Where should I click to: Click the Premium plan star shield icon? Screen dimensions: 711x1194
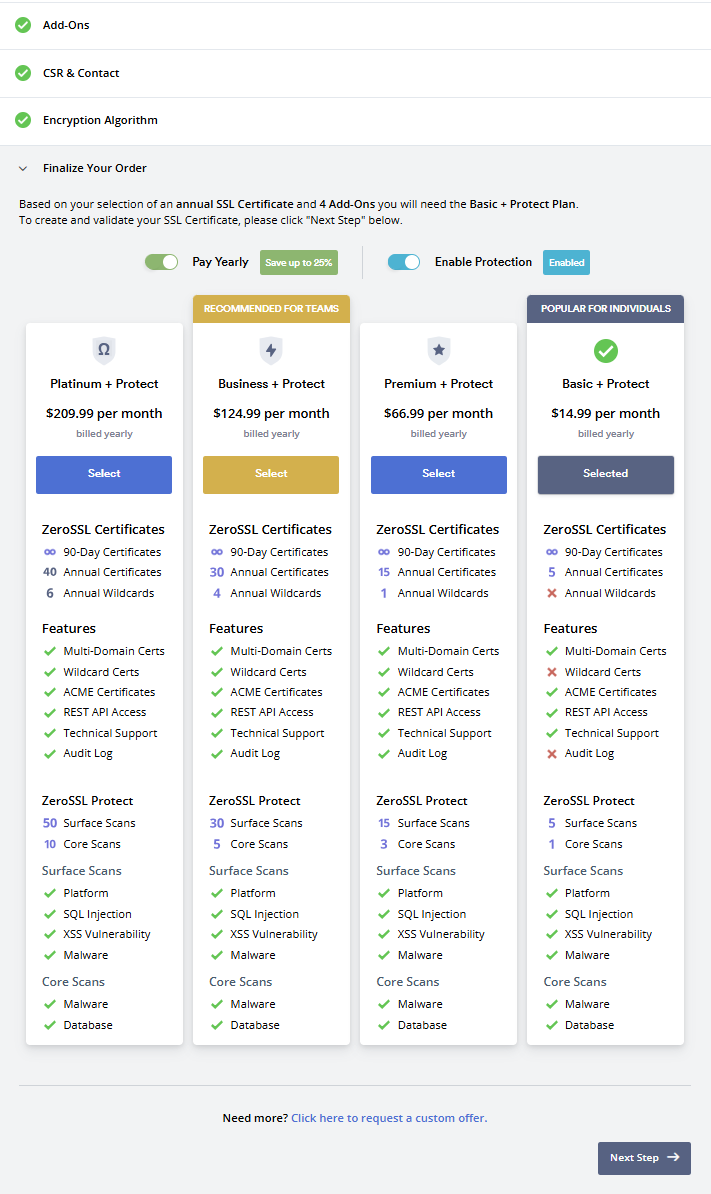click(x=438, y=350)
